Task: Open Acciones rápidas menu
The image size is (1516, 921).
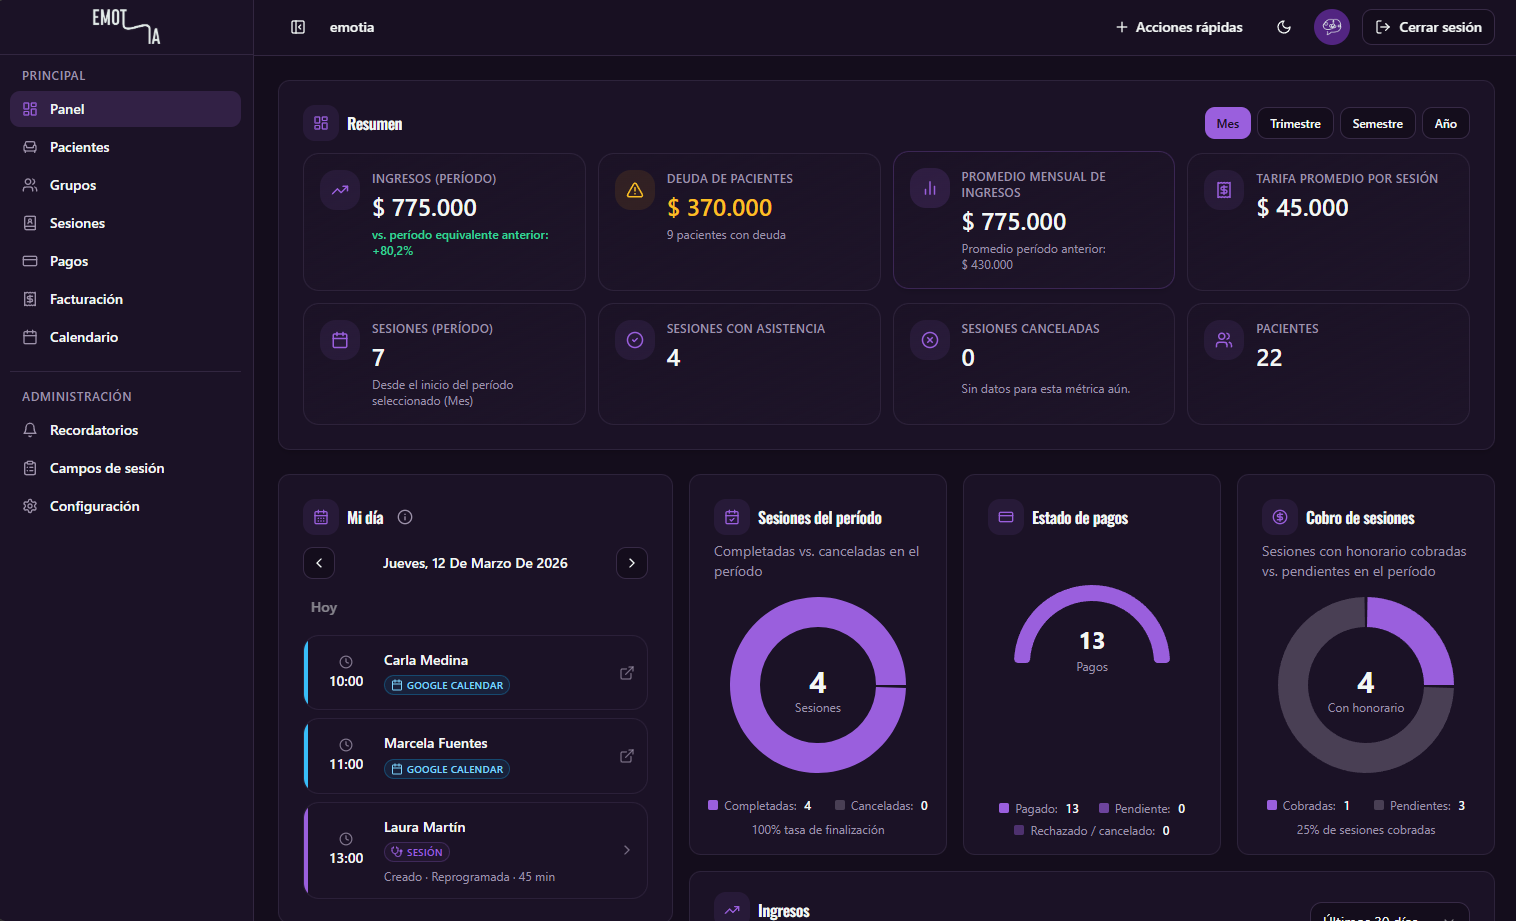Action: [1179, 27]
